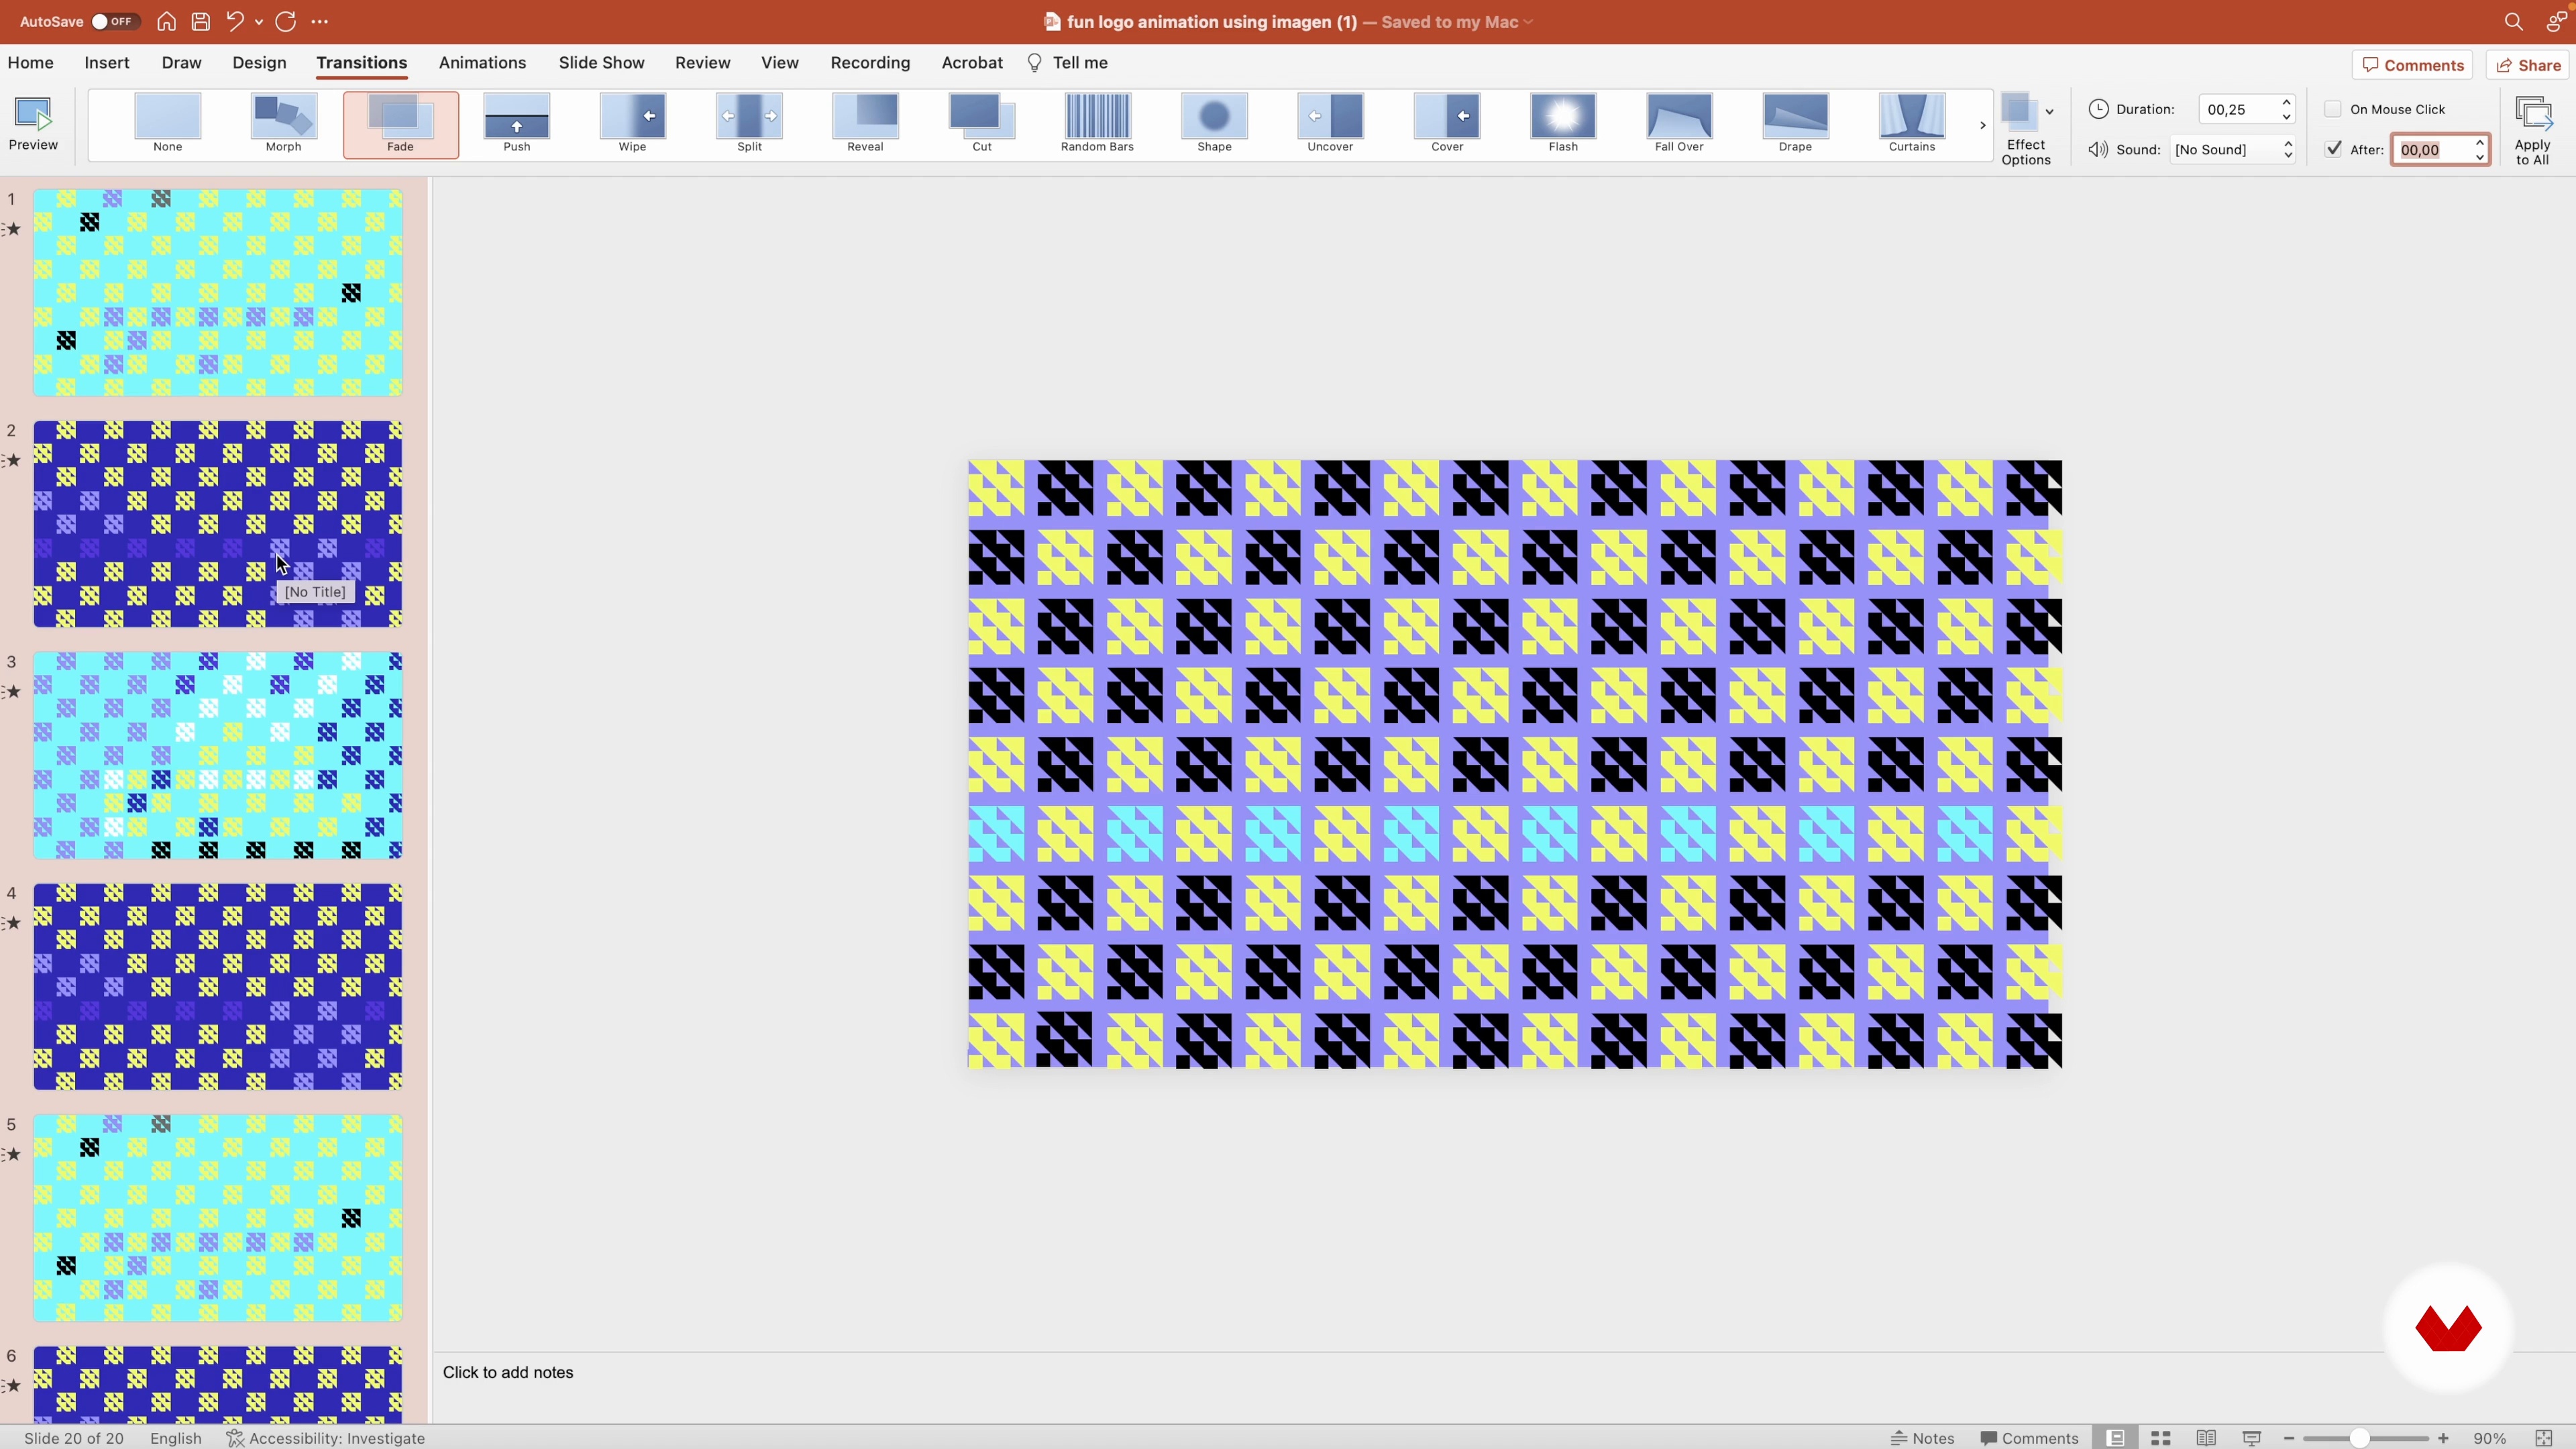This screenshot has height=1449, width=2576.
Task: Apply the Morph transition
Action: tap(283, 124)
